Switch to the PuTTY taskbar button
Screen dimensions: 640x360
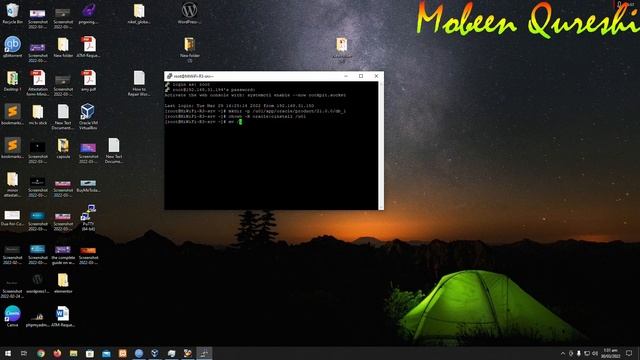pos(204,353)
